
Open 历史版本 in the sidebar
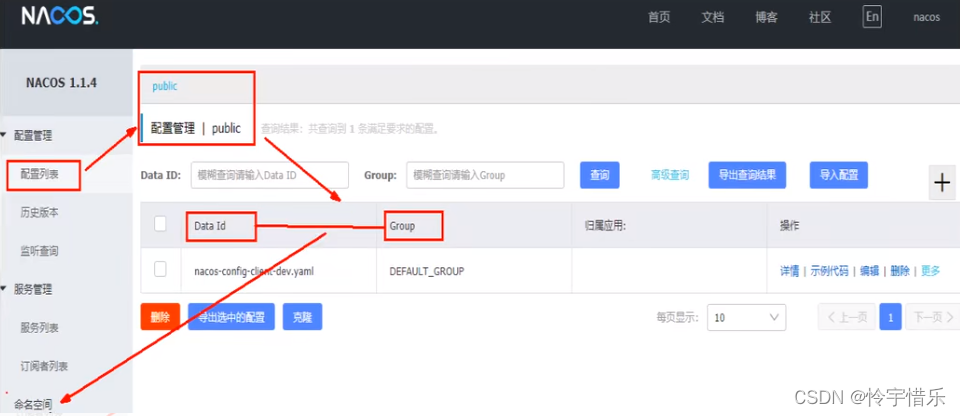pos(40,213)
